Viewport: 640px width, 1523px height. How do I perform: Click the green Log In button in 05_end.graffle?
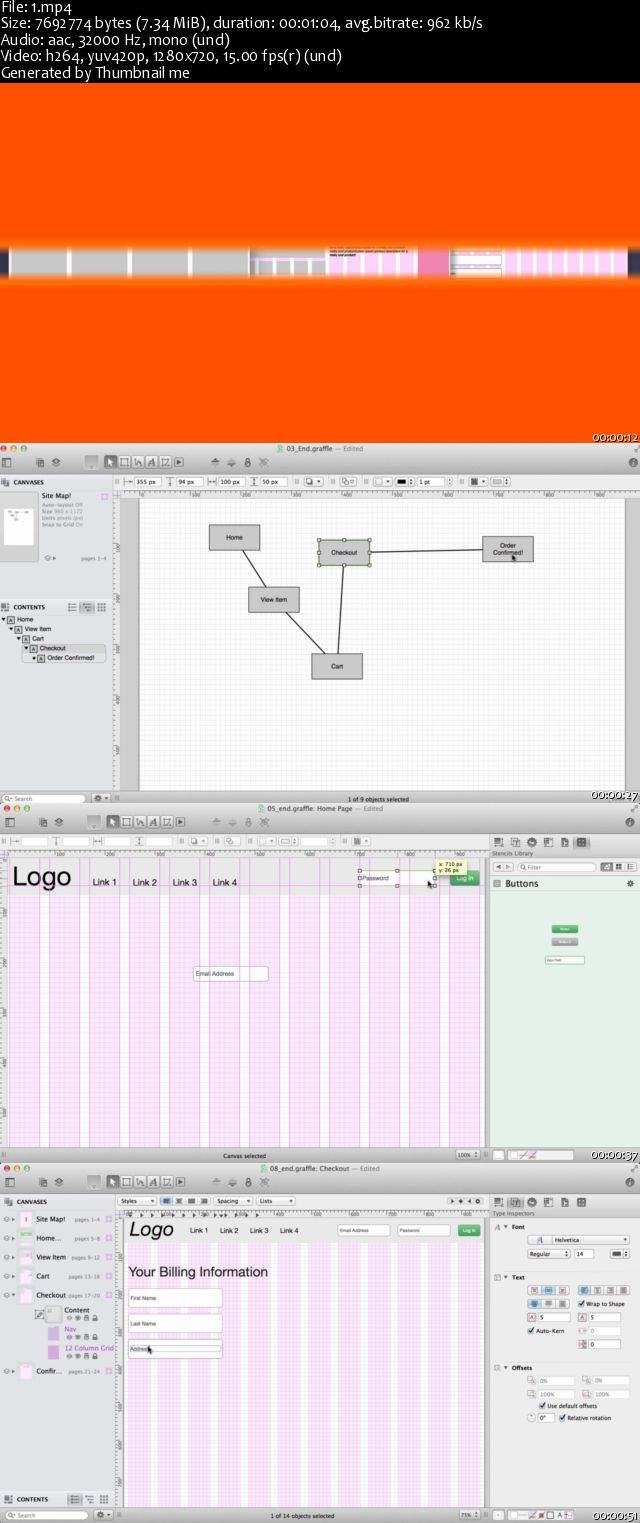coord(465,878)
